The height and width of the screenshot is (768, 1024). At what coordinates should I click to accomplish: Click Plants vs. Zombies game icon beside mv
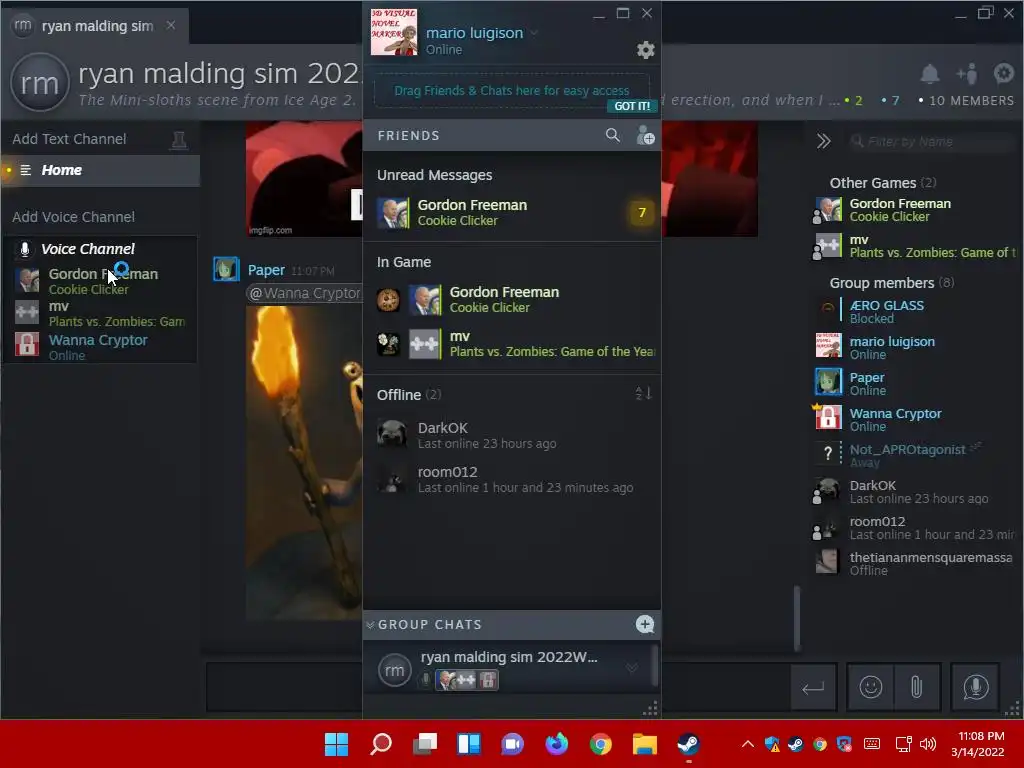[x=388, y=344]
